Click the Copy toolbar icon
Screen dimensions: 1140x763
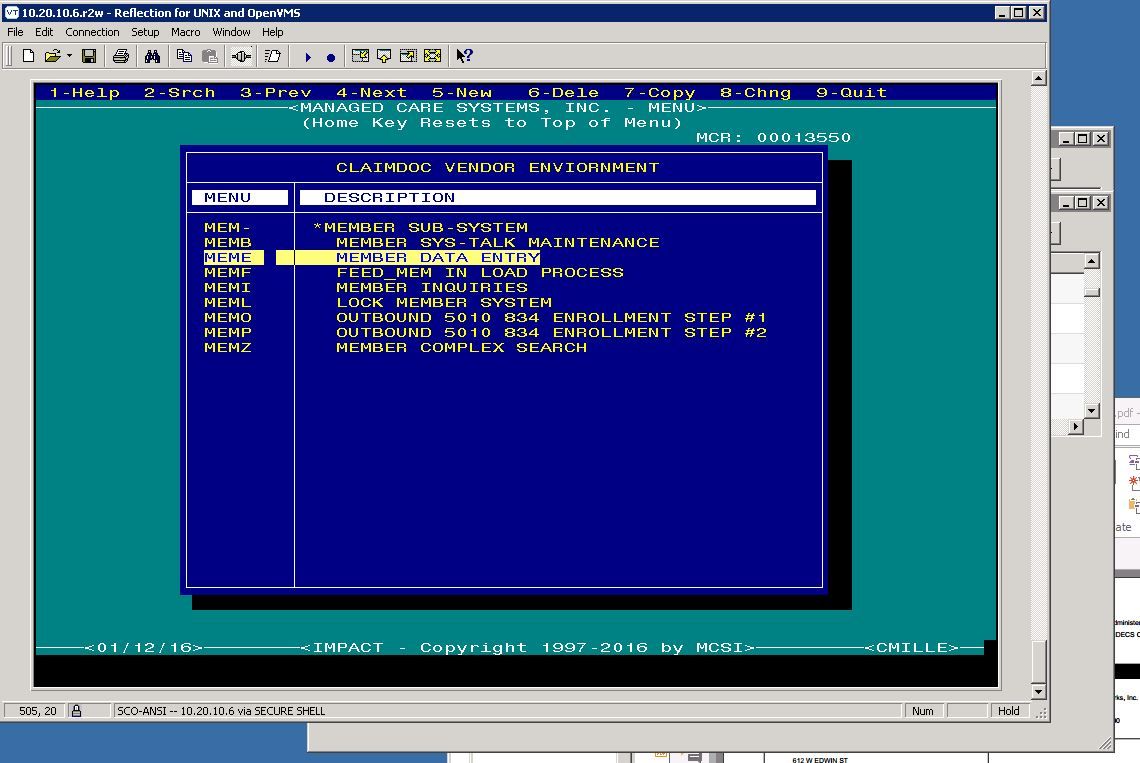pos(184,56)
